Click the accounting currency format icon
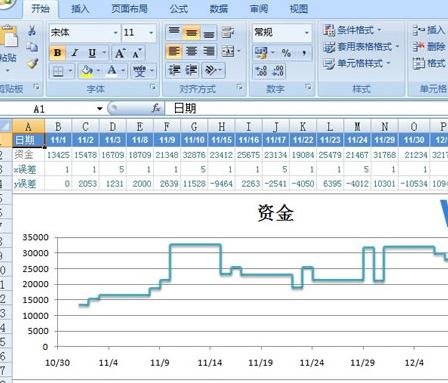 click(x=261, y=53)
